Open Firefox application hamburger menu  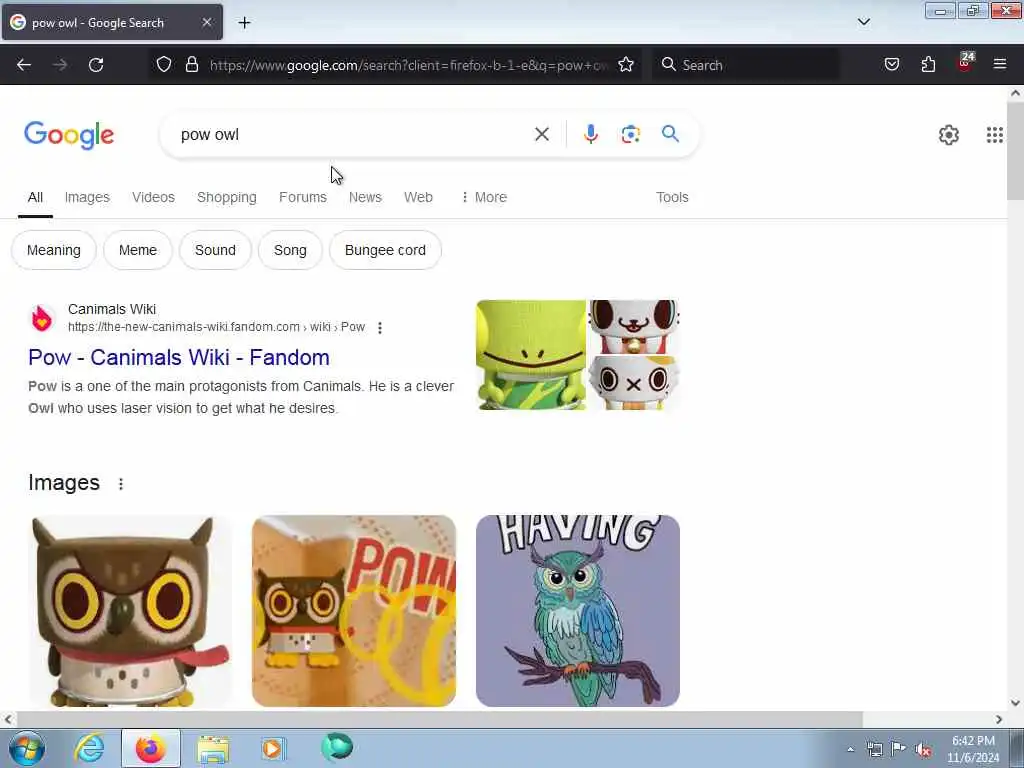coord(1000,64)
